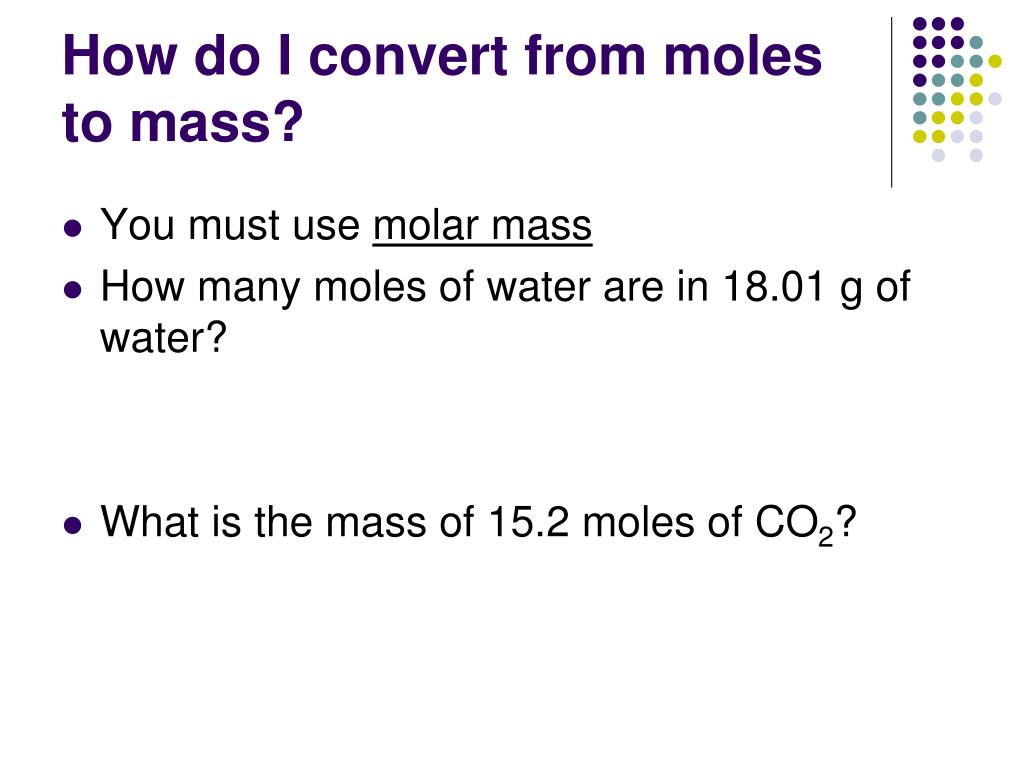This screenshot has width=1024, height=768.
Task: Click the 'to mass?' title line
Action: click(183, 122)
